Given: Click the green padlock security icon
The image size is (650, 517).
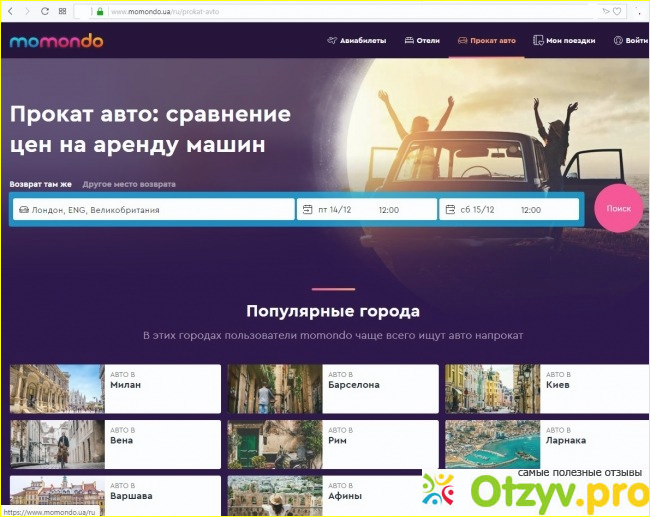Looking at the screenshot, I should pos(100,11).
